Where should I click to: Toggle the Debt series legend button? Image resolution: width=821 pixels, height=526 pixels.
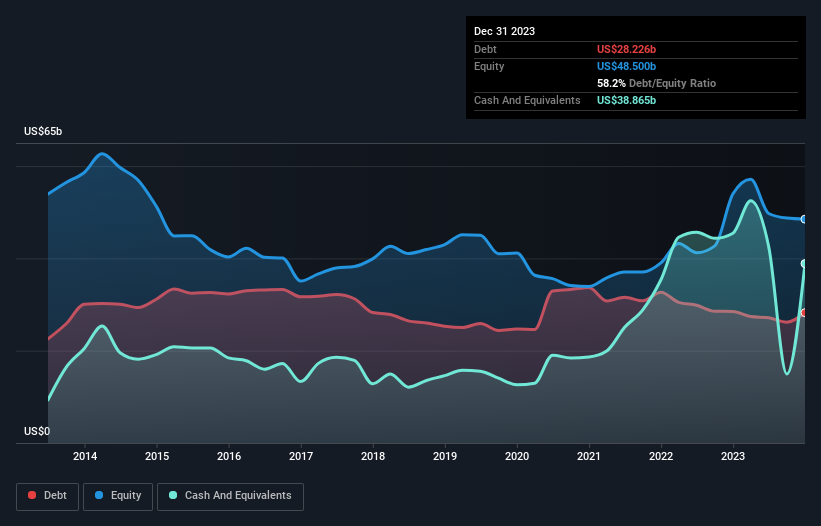pyautogui.click(x=47, y=496)
